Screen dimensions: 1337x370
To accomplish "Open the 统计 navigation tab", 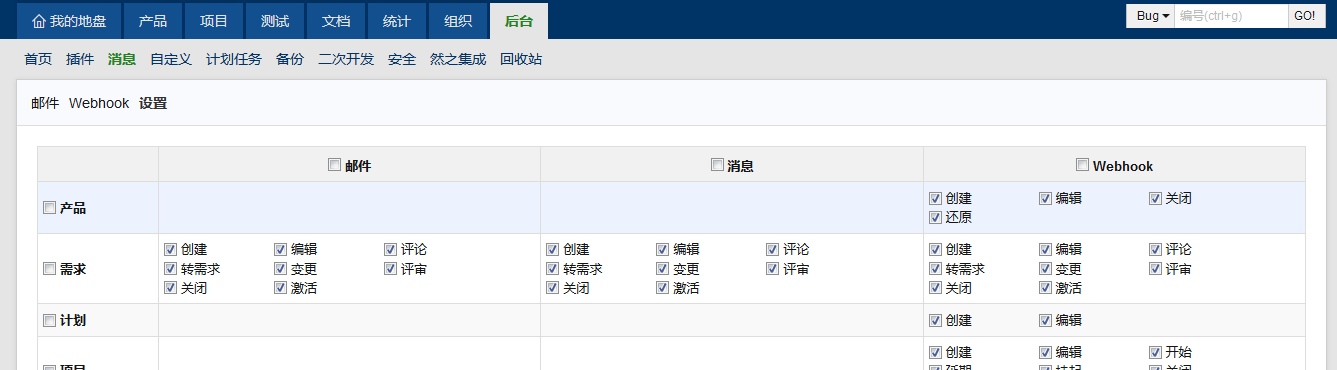I will pyautogui.click(x=397, y=21).
